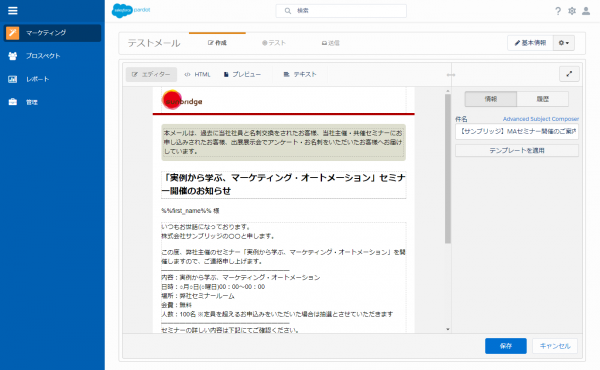
Task: Click the scrollbar down arrow
Action: click(448, 329)
